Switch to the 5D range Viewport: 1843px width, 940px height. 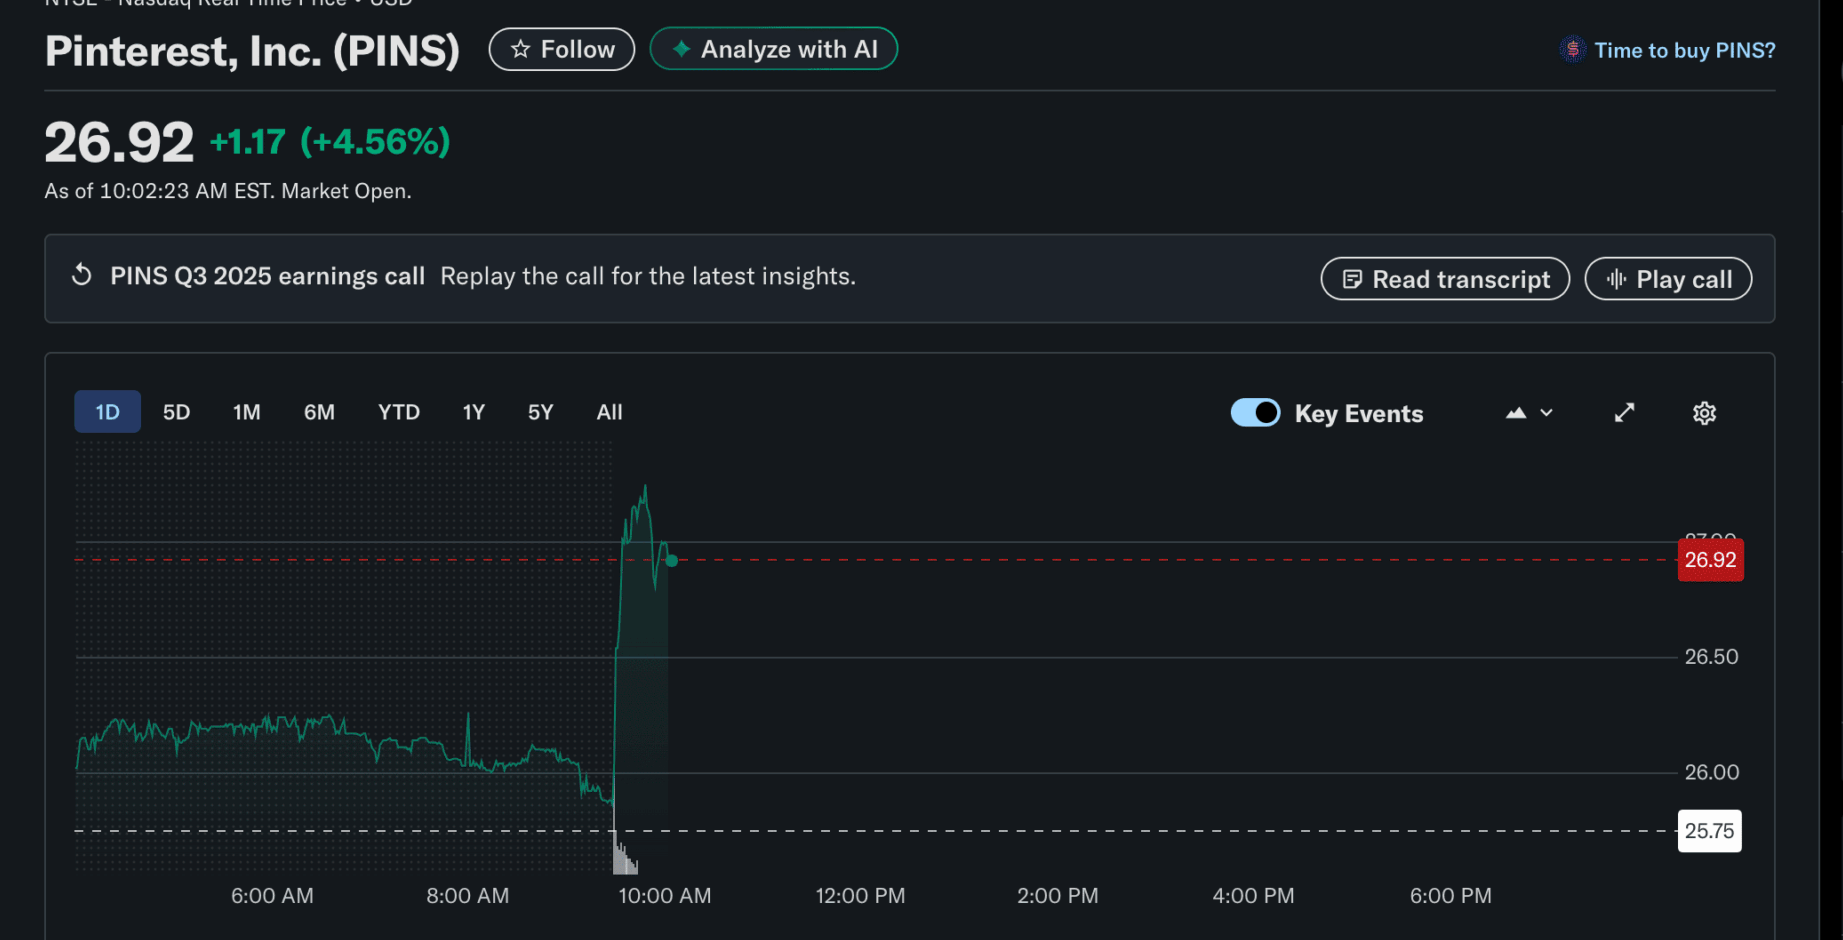(176, 412)
